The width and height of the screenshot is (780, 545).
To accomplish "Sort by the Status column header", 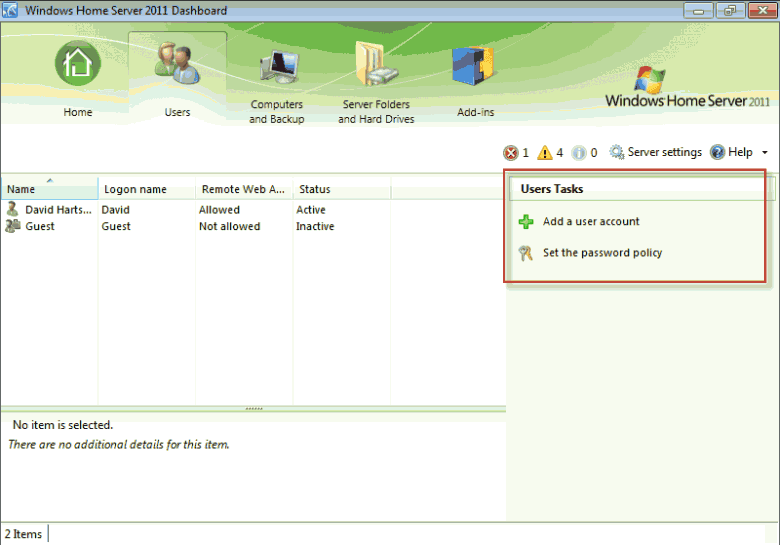I will (342, 189).
